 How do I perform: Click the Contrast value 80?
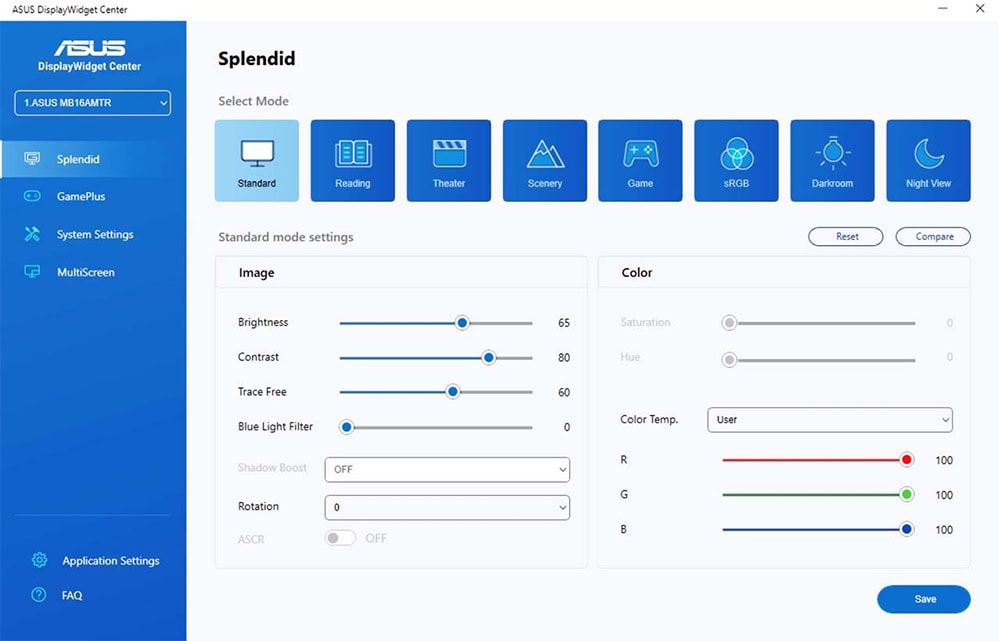564,358
